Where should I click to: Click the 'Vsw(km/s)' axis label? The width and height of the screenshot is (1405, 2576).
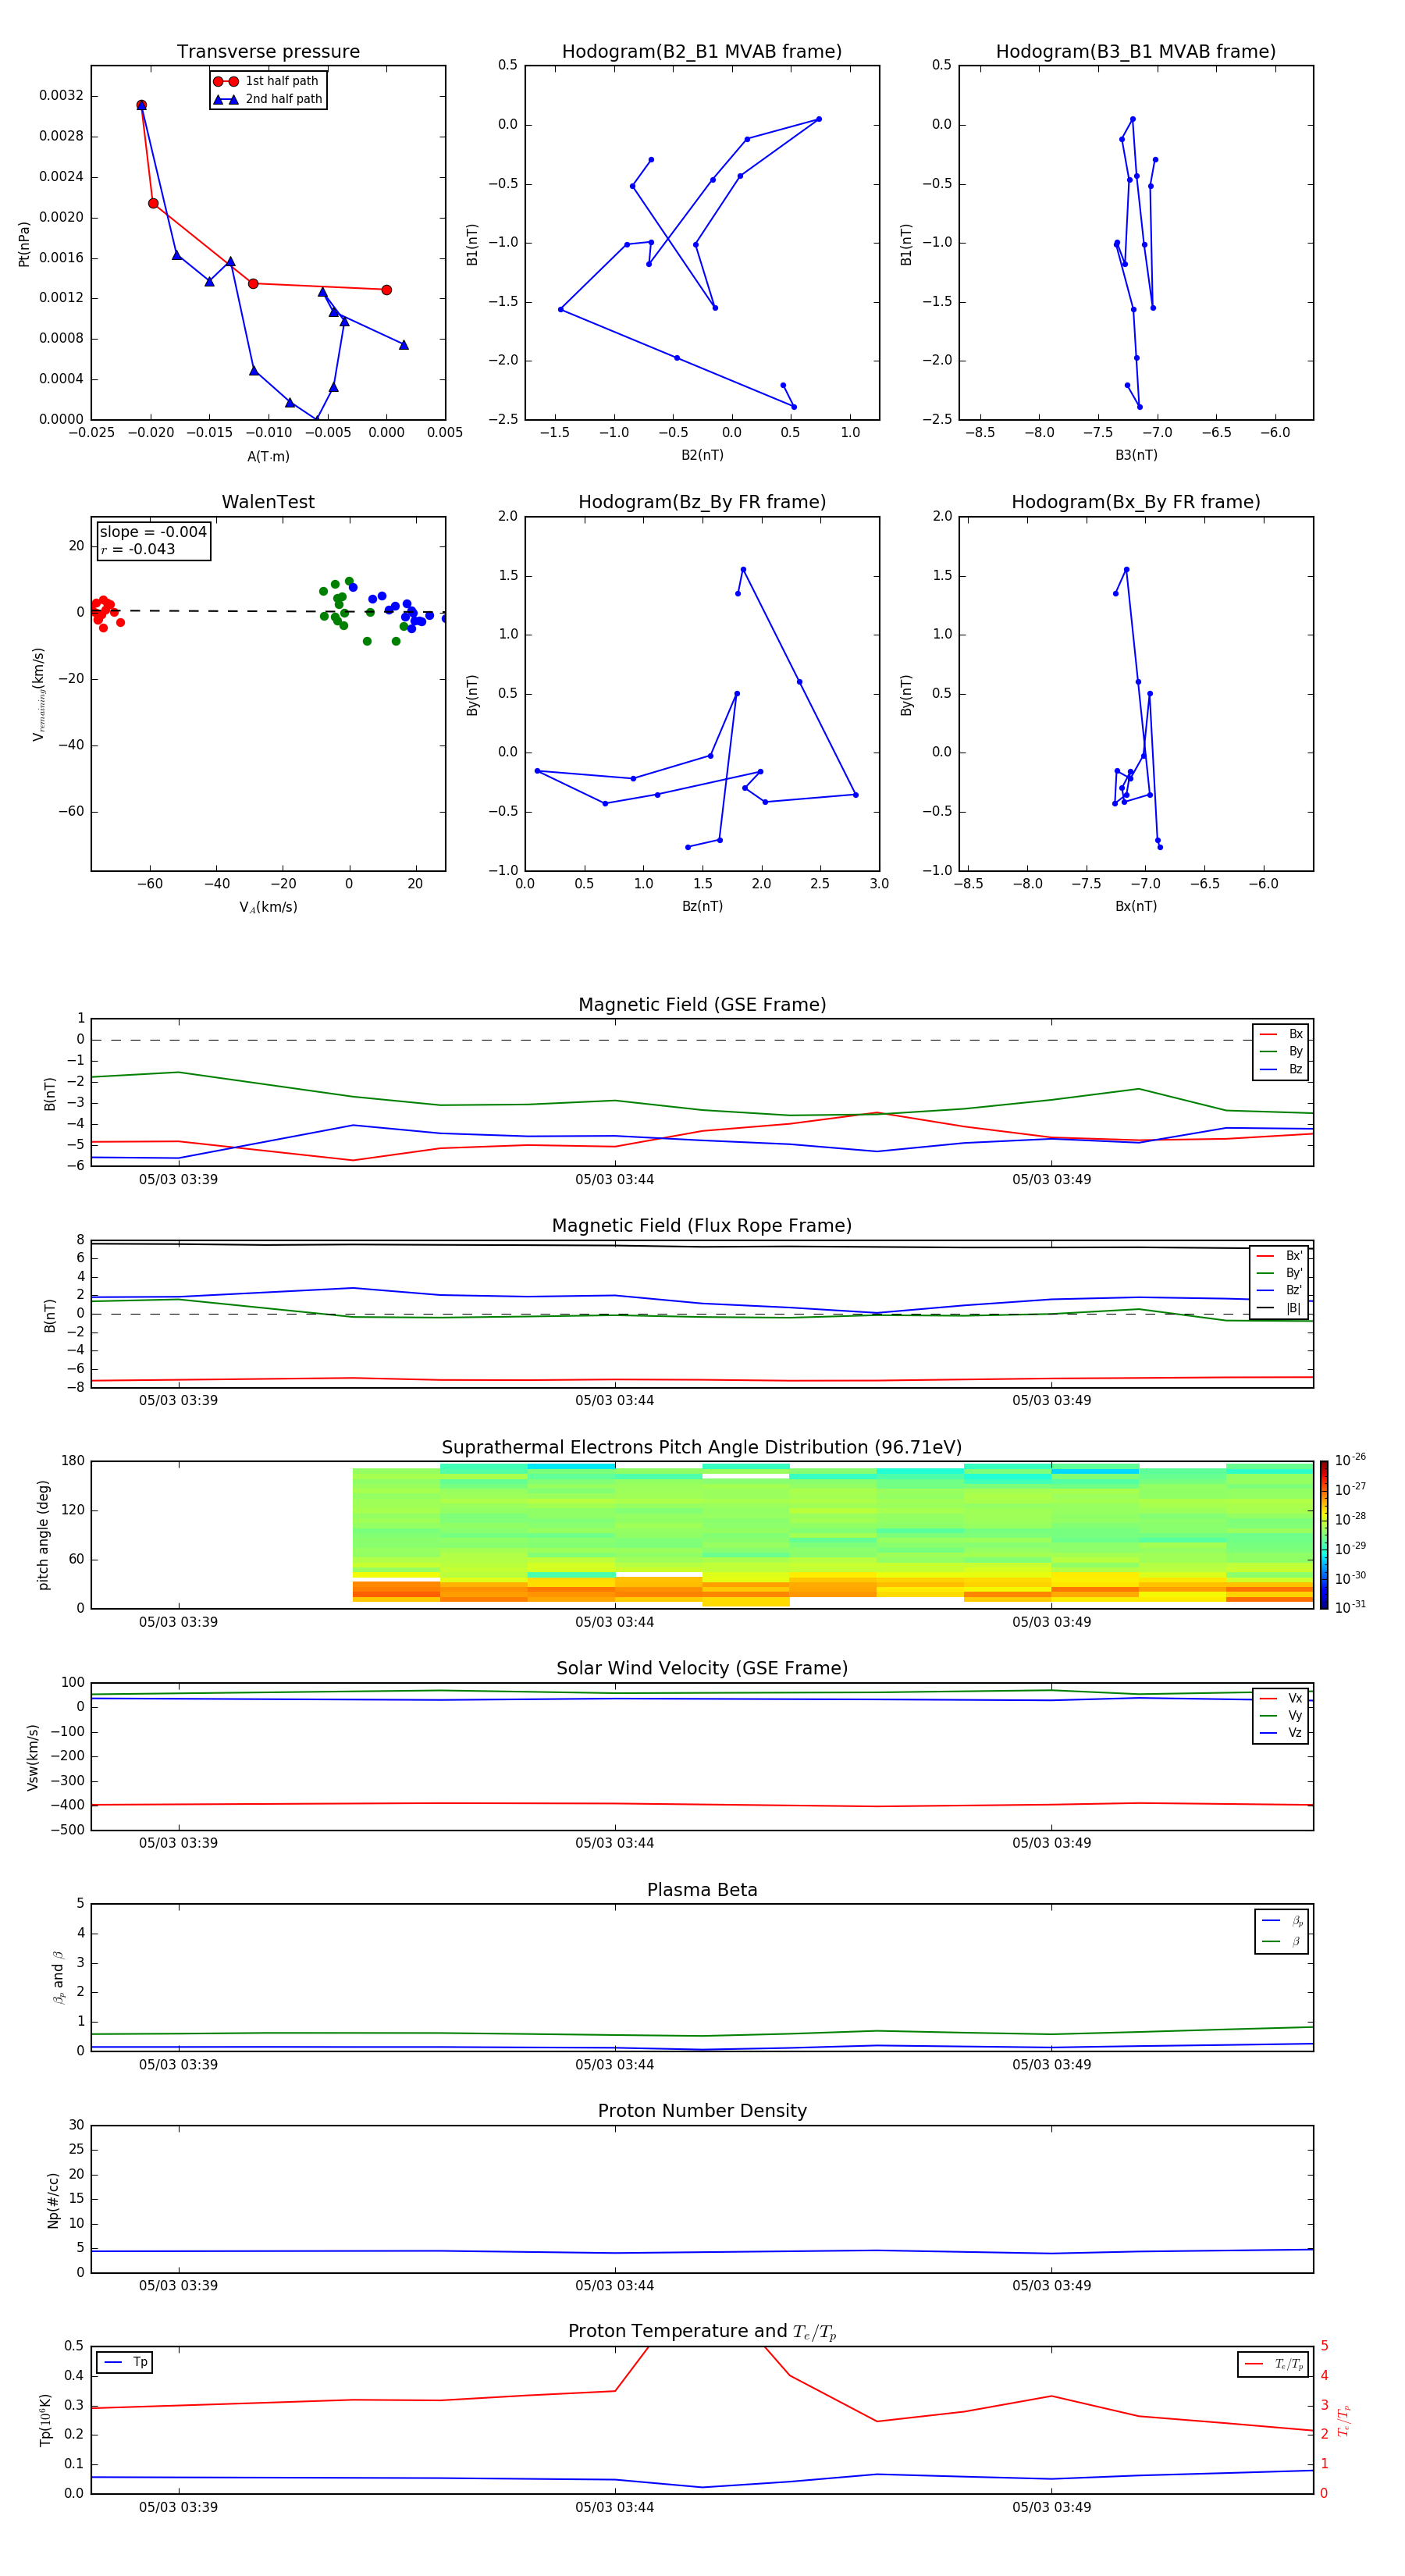(33, 1757)
